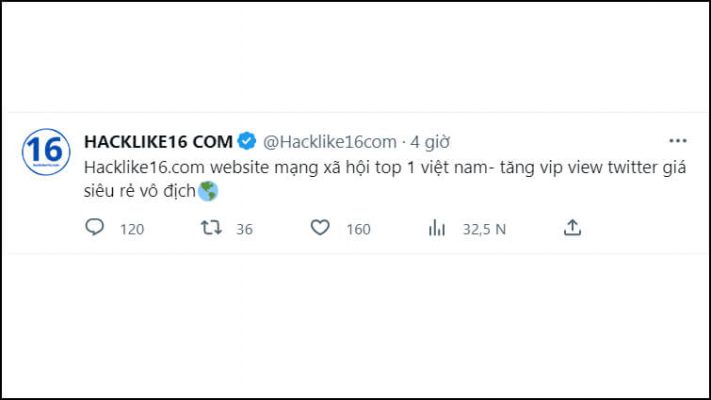The image size is (711, 400).
Task: Click the share upload icon
Action: [572, 228]
